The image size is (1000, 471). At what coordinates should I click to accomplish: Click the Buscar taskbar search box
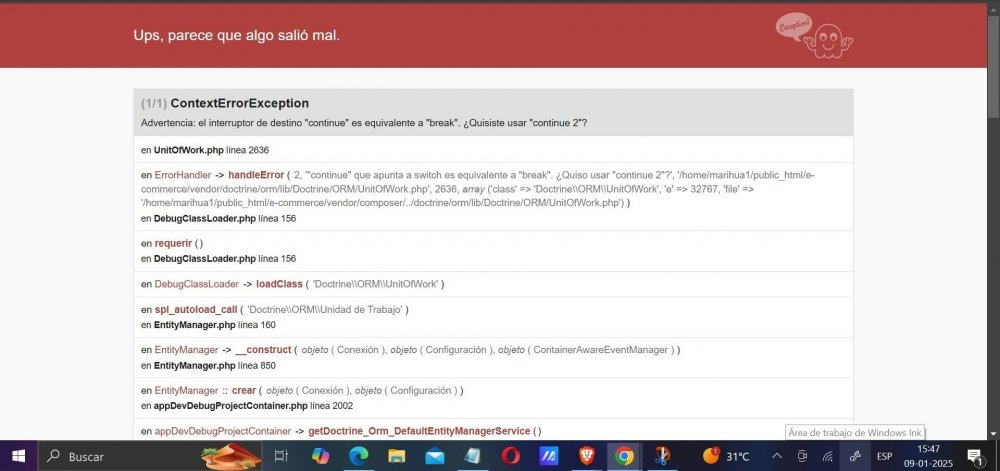click(x=150, y=456)
